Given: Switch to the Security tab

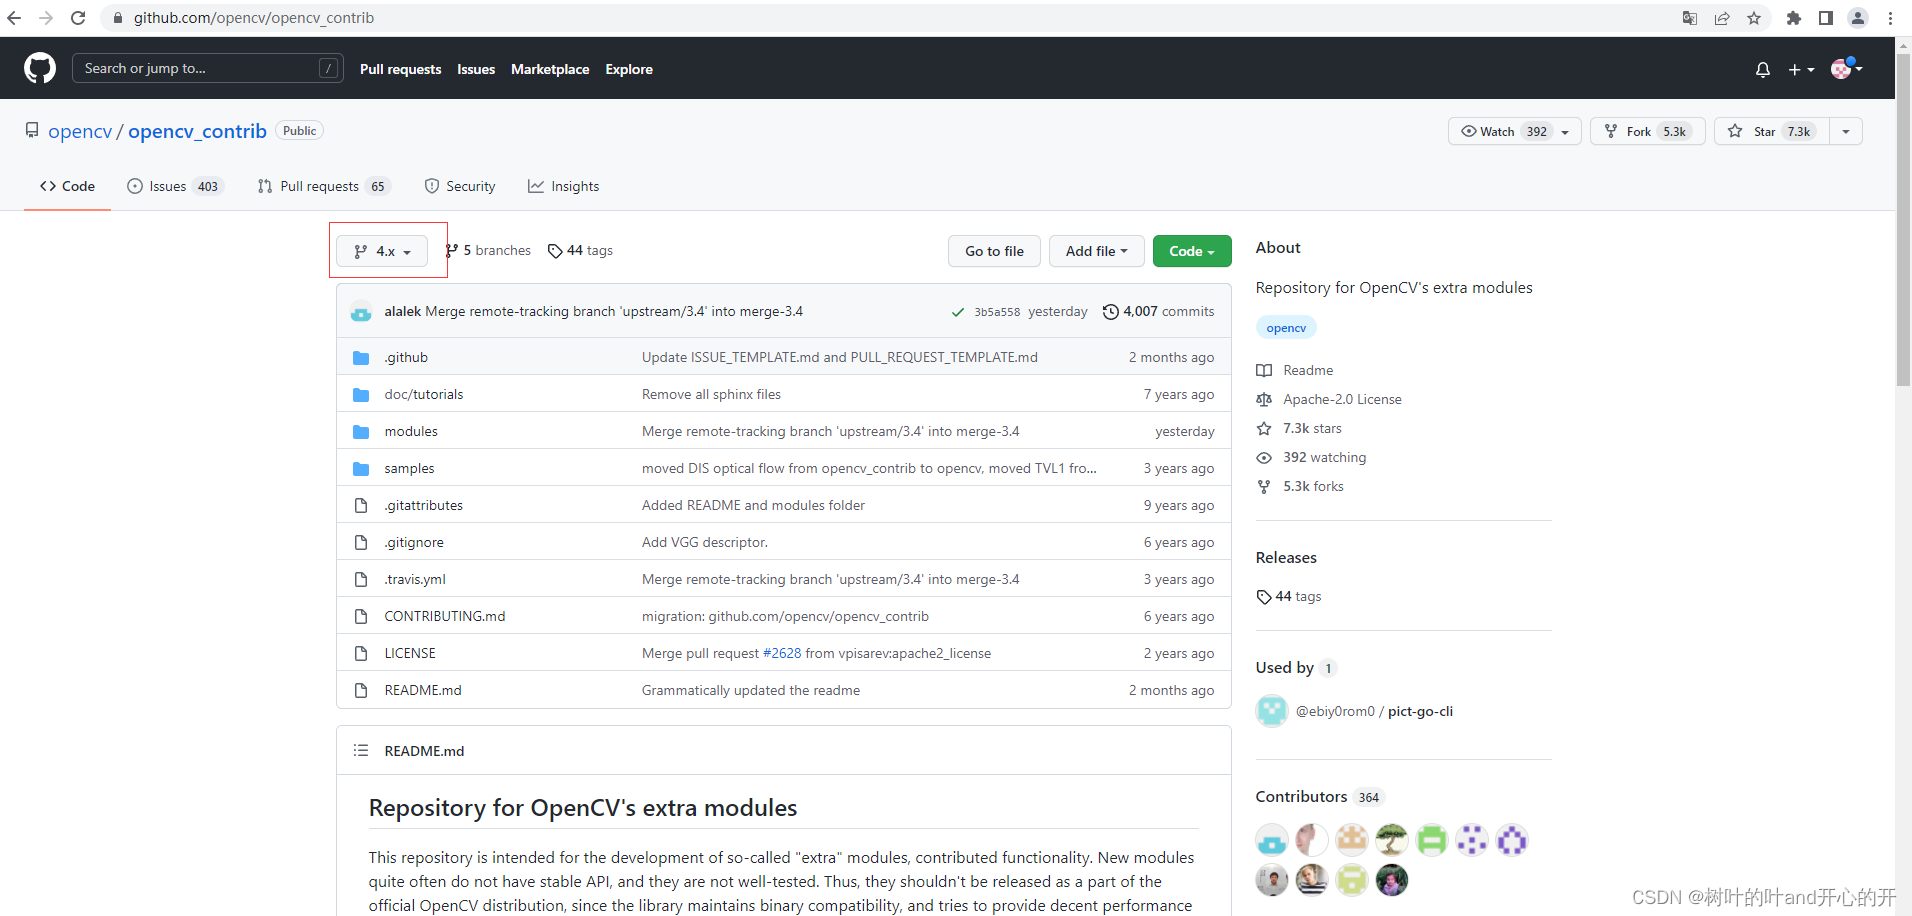Looking at the screenshot, I should click(460, 186).
